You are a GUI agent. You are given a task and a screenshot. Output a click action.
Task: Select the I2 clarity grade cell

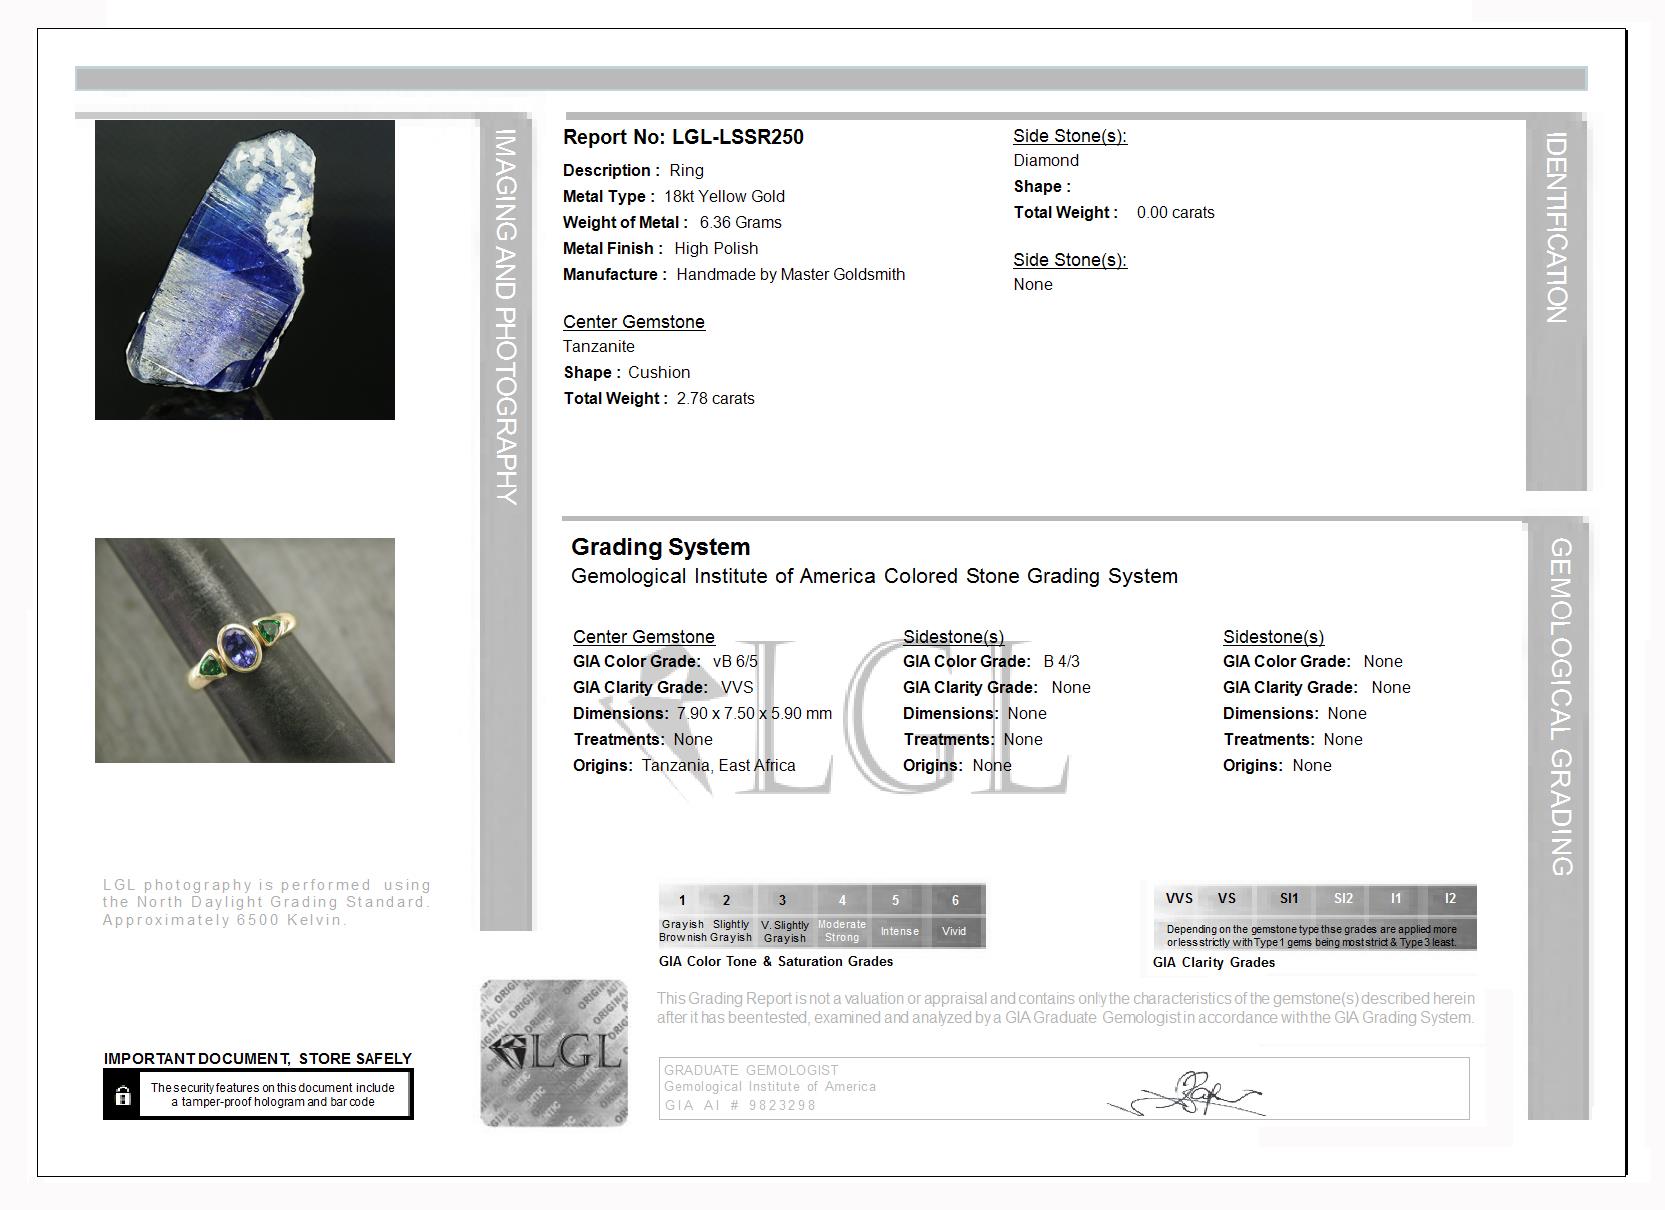[1450, 898]
